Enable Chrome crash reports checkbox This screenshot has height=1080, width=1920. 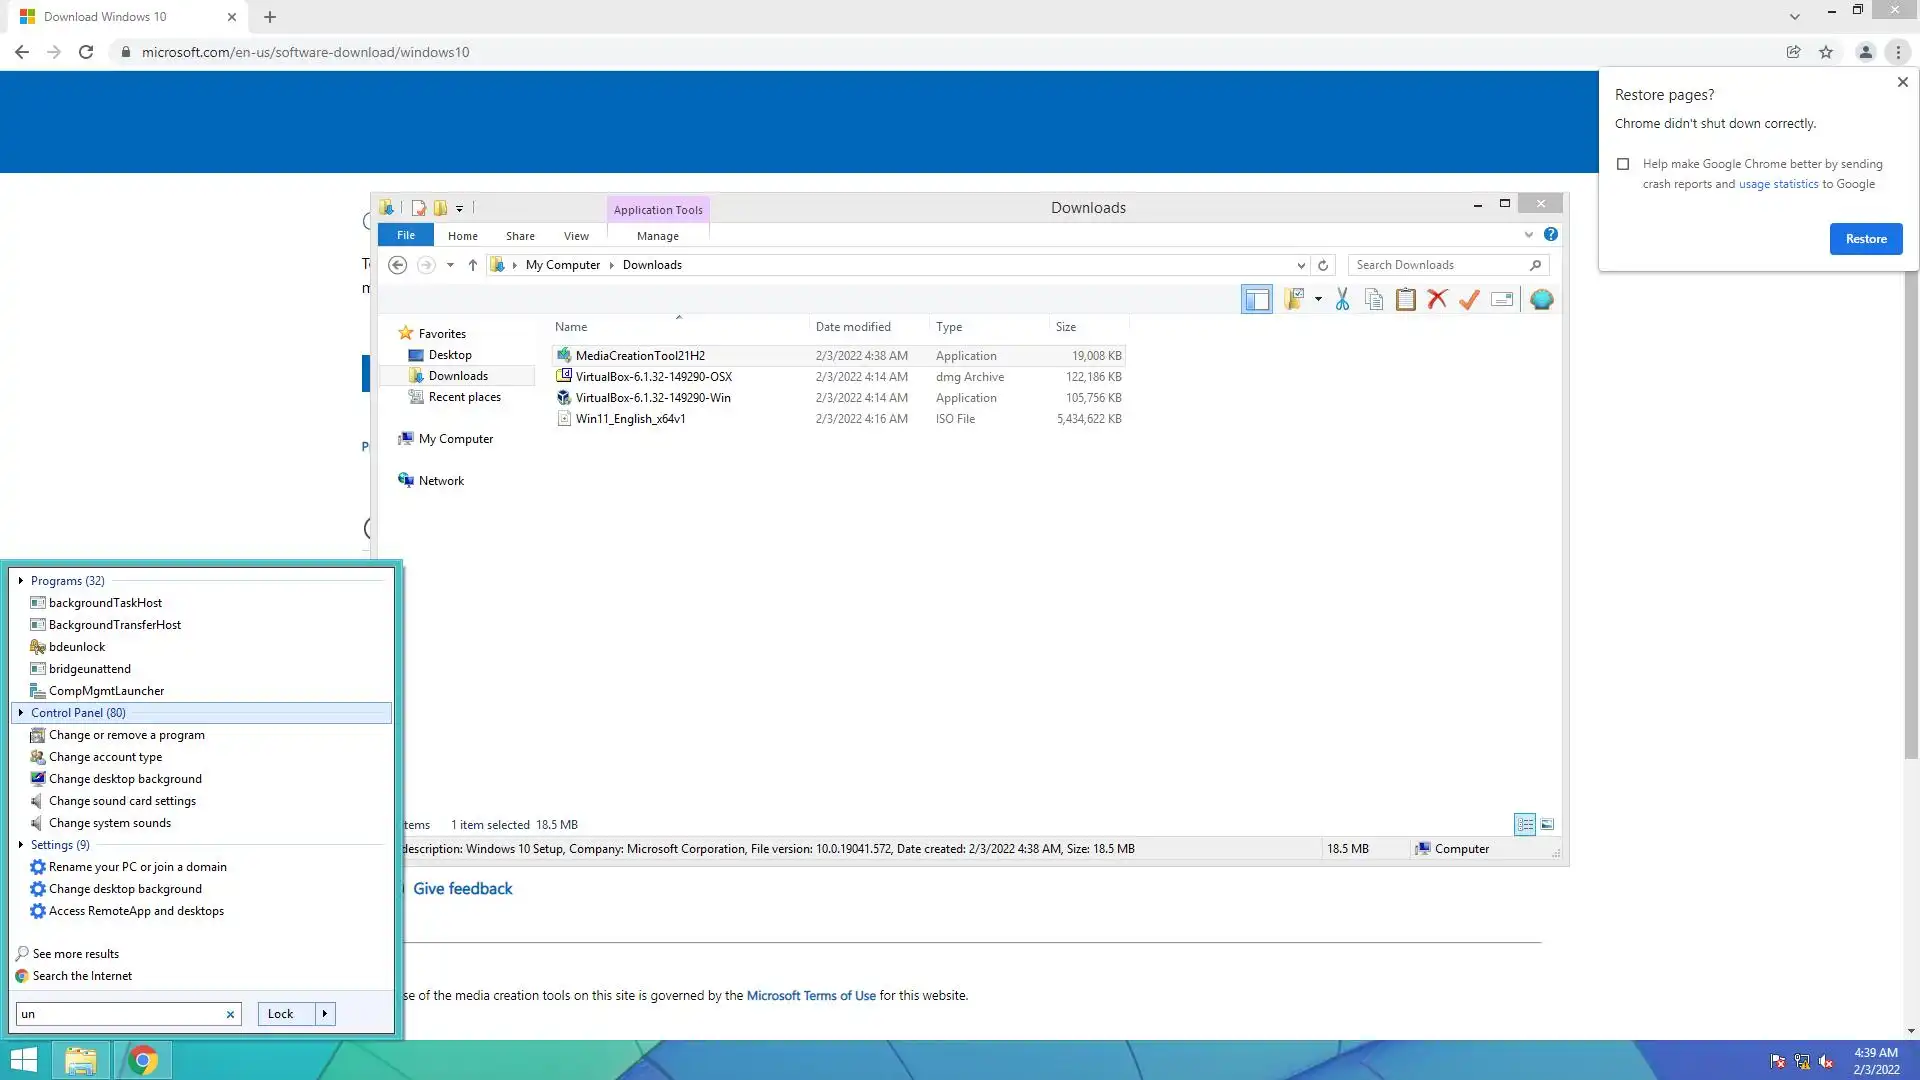[1623, 164]
